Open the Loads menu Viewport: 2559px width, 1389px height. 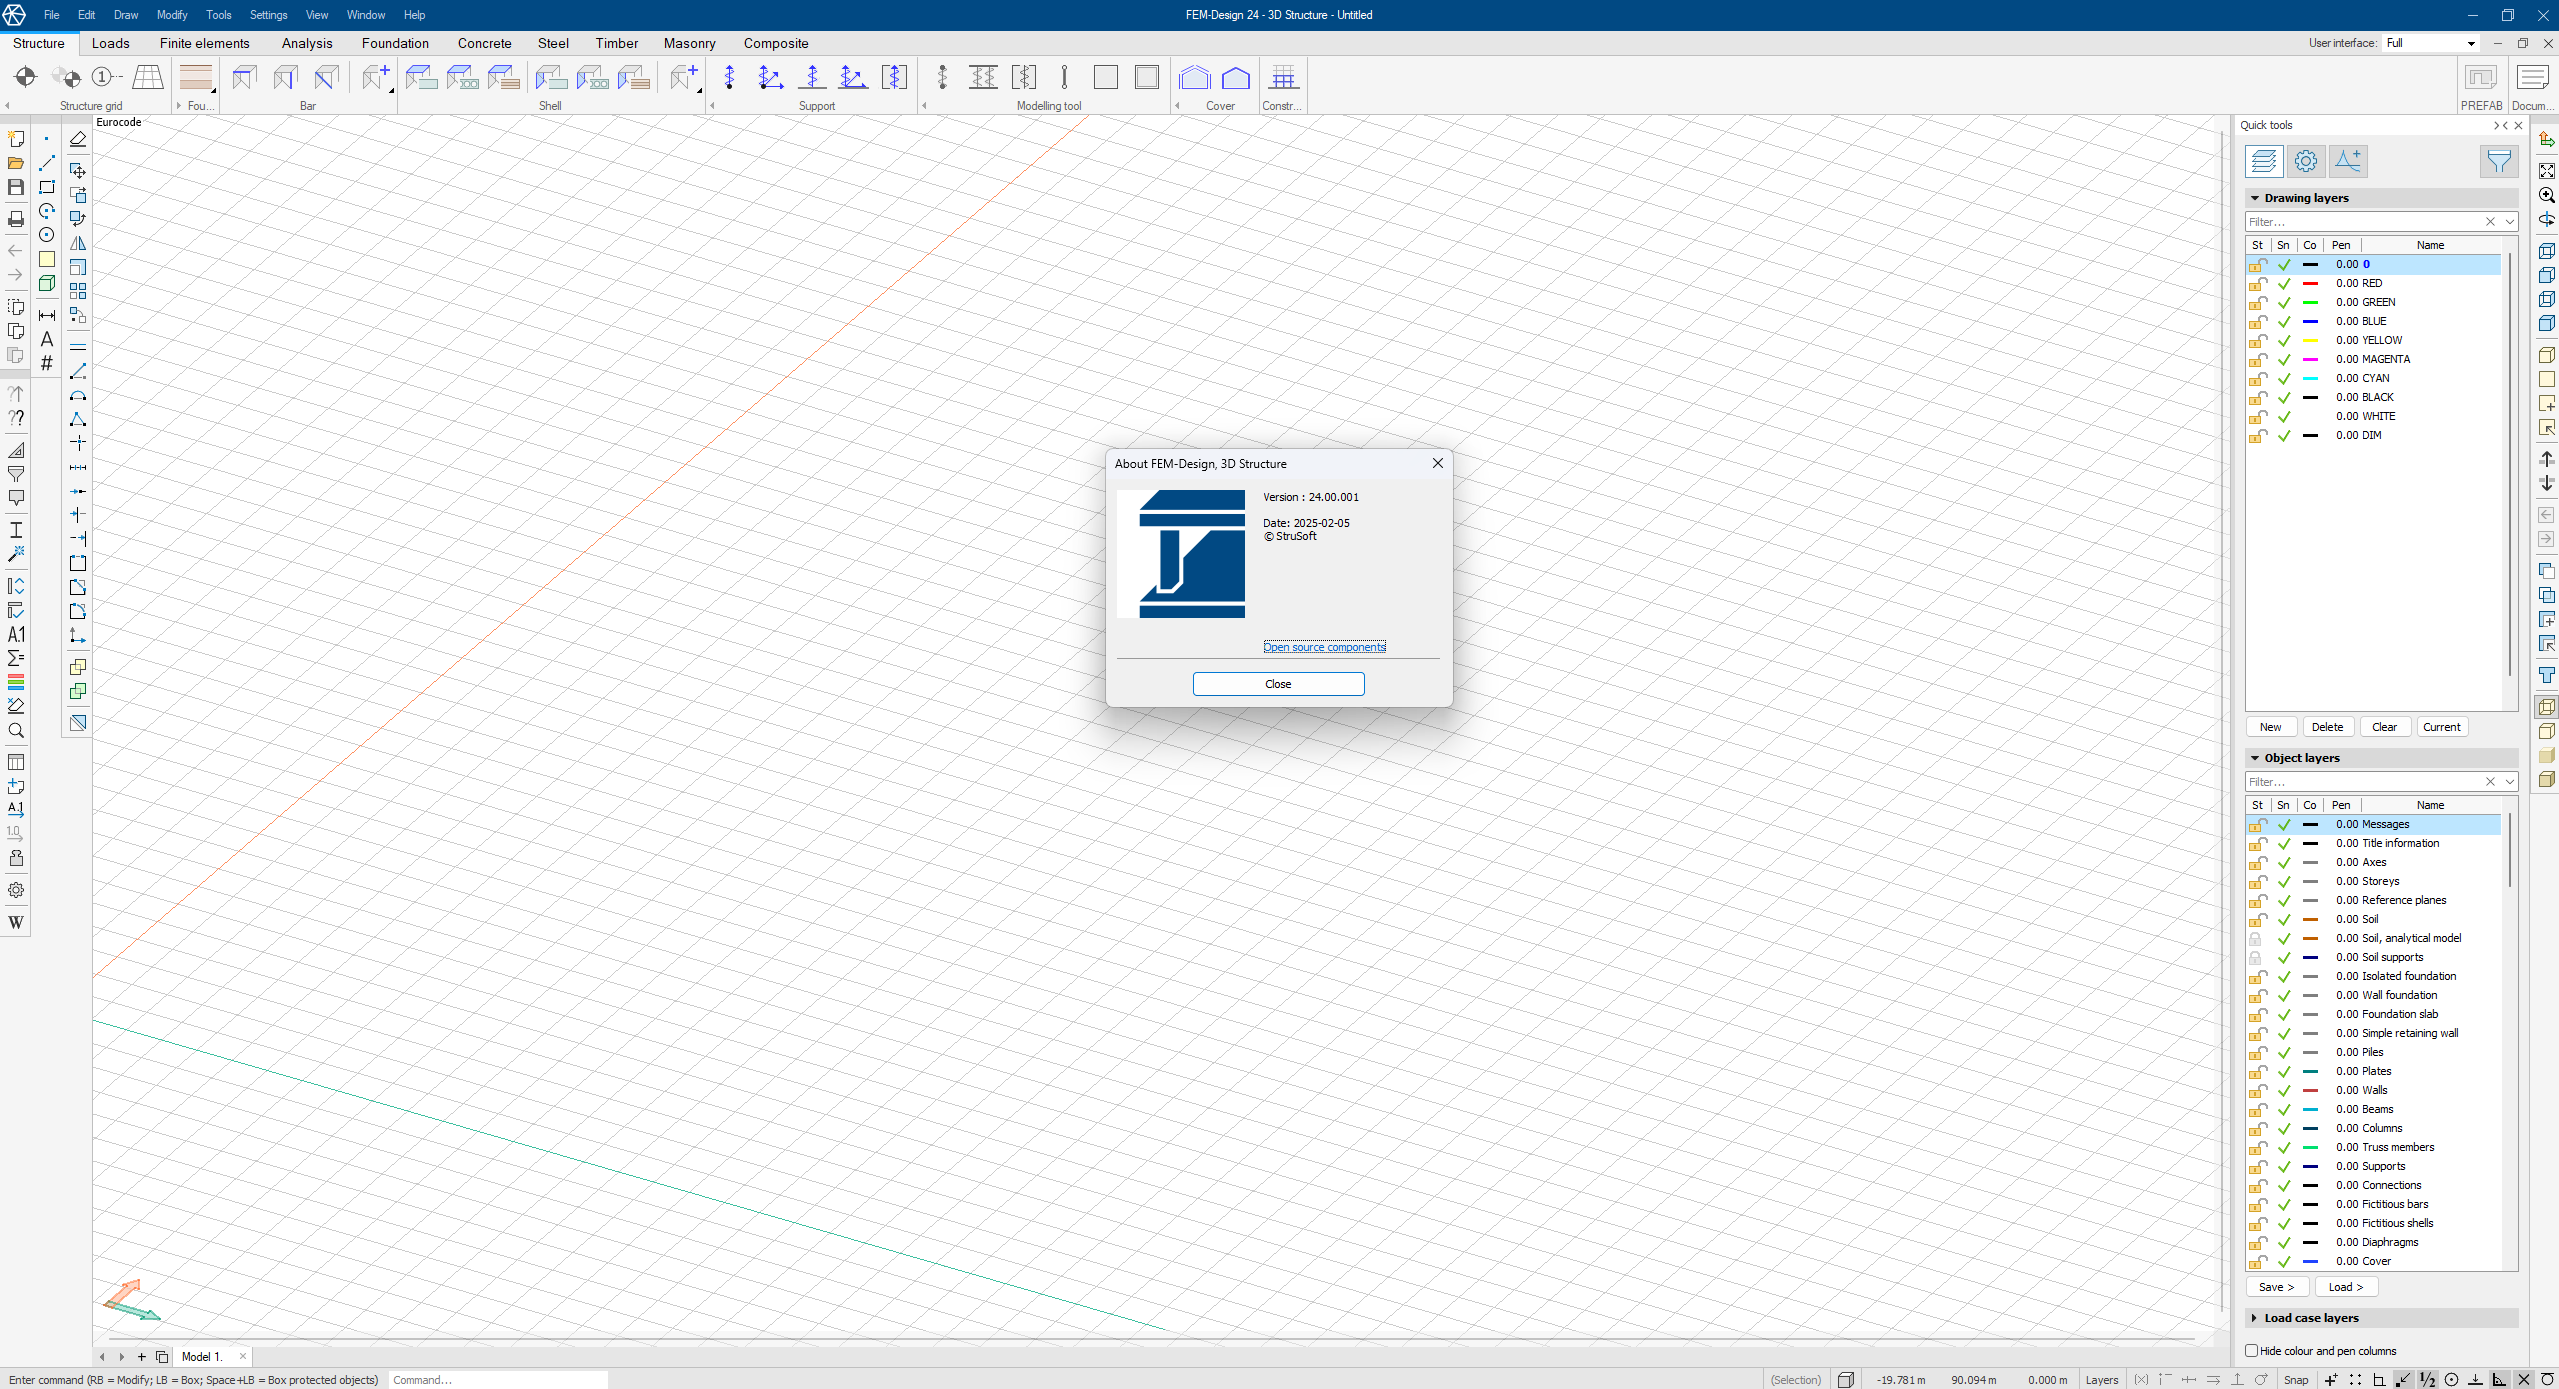coord(108,43)
